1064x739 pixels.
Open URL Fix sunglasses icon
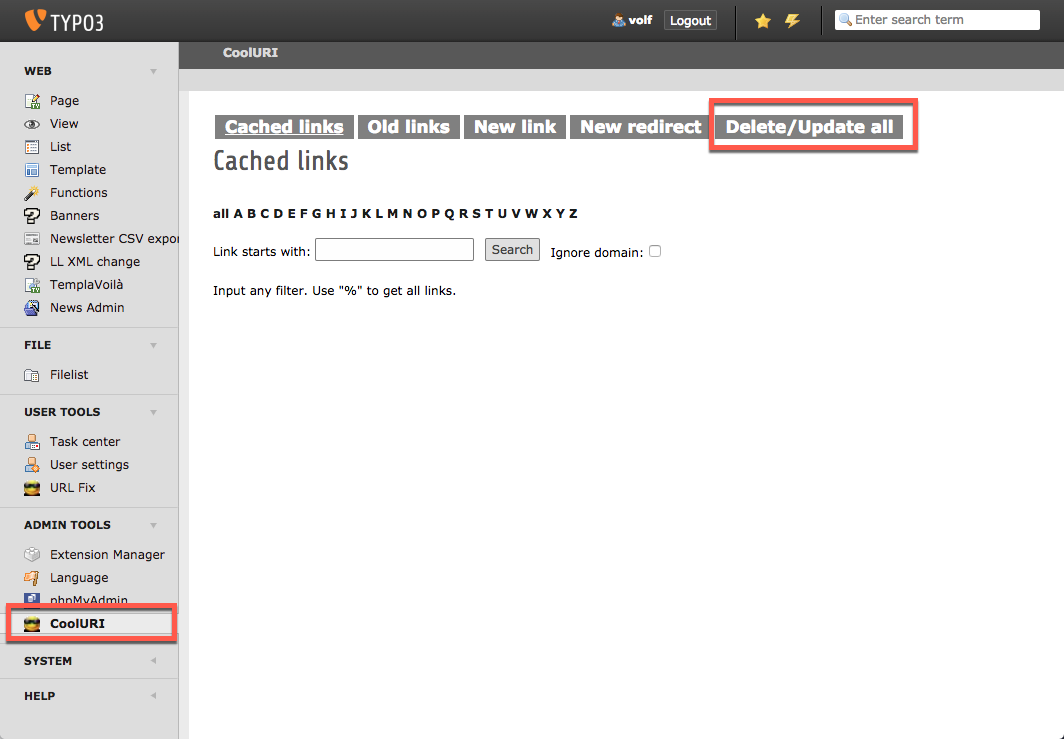pos(32,488)
